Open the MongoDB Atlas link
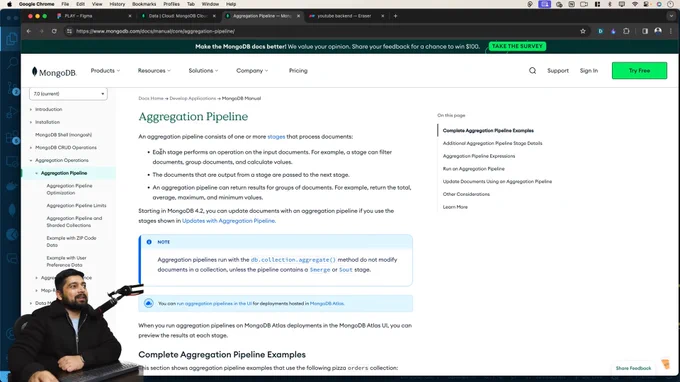The image size is (680, 382). pos(327,304)
